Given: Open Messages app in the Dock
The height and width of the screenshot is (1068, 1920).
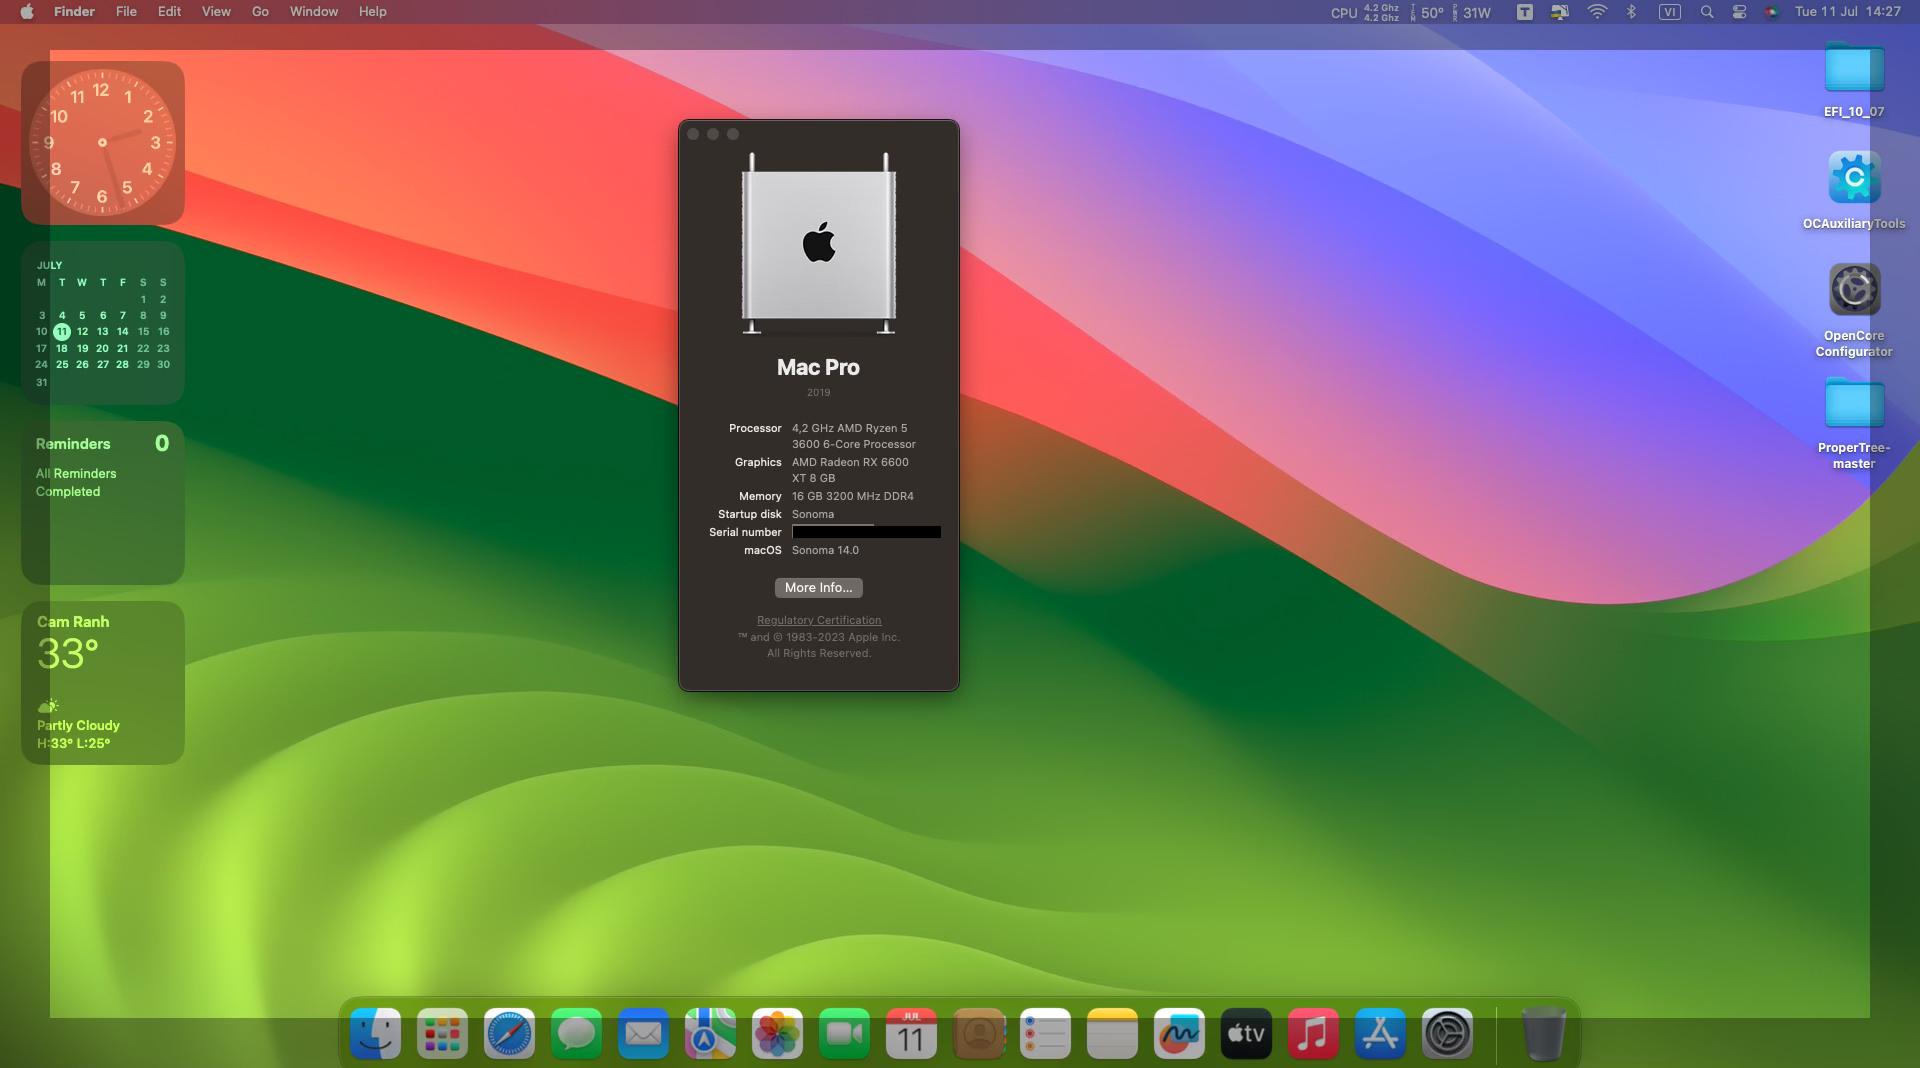Looking at the screenshot, I should (x=576, y=1033).
